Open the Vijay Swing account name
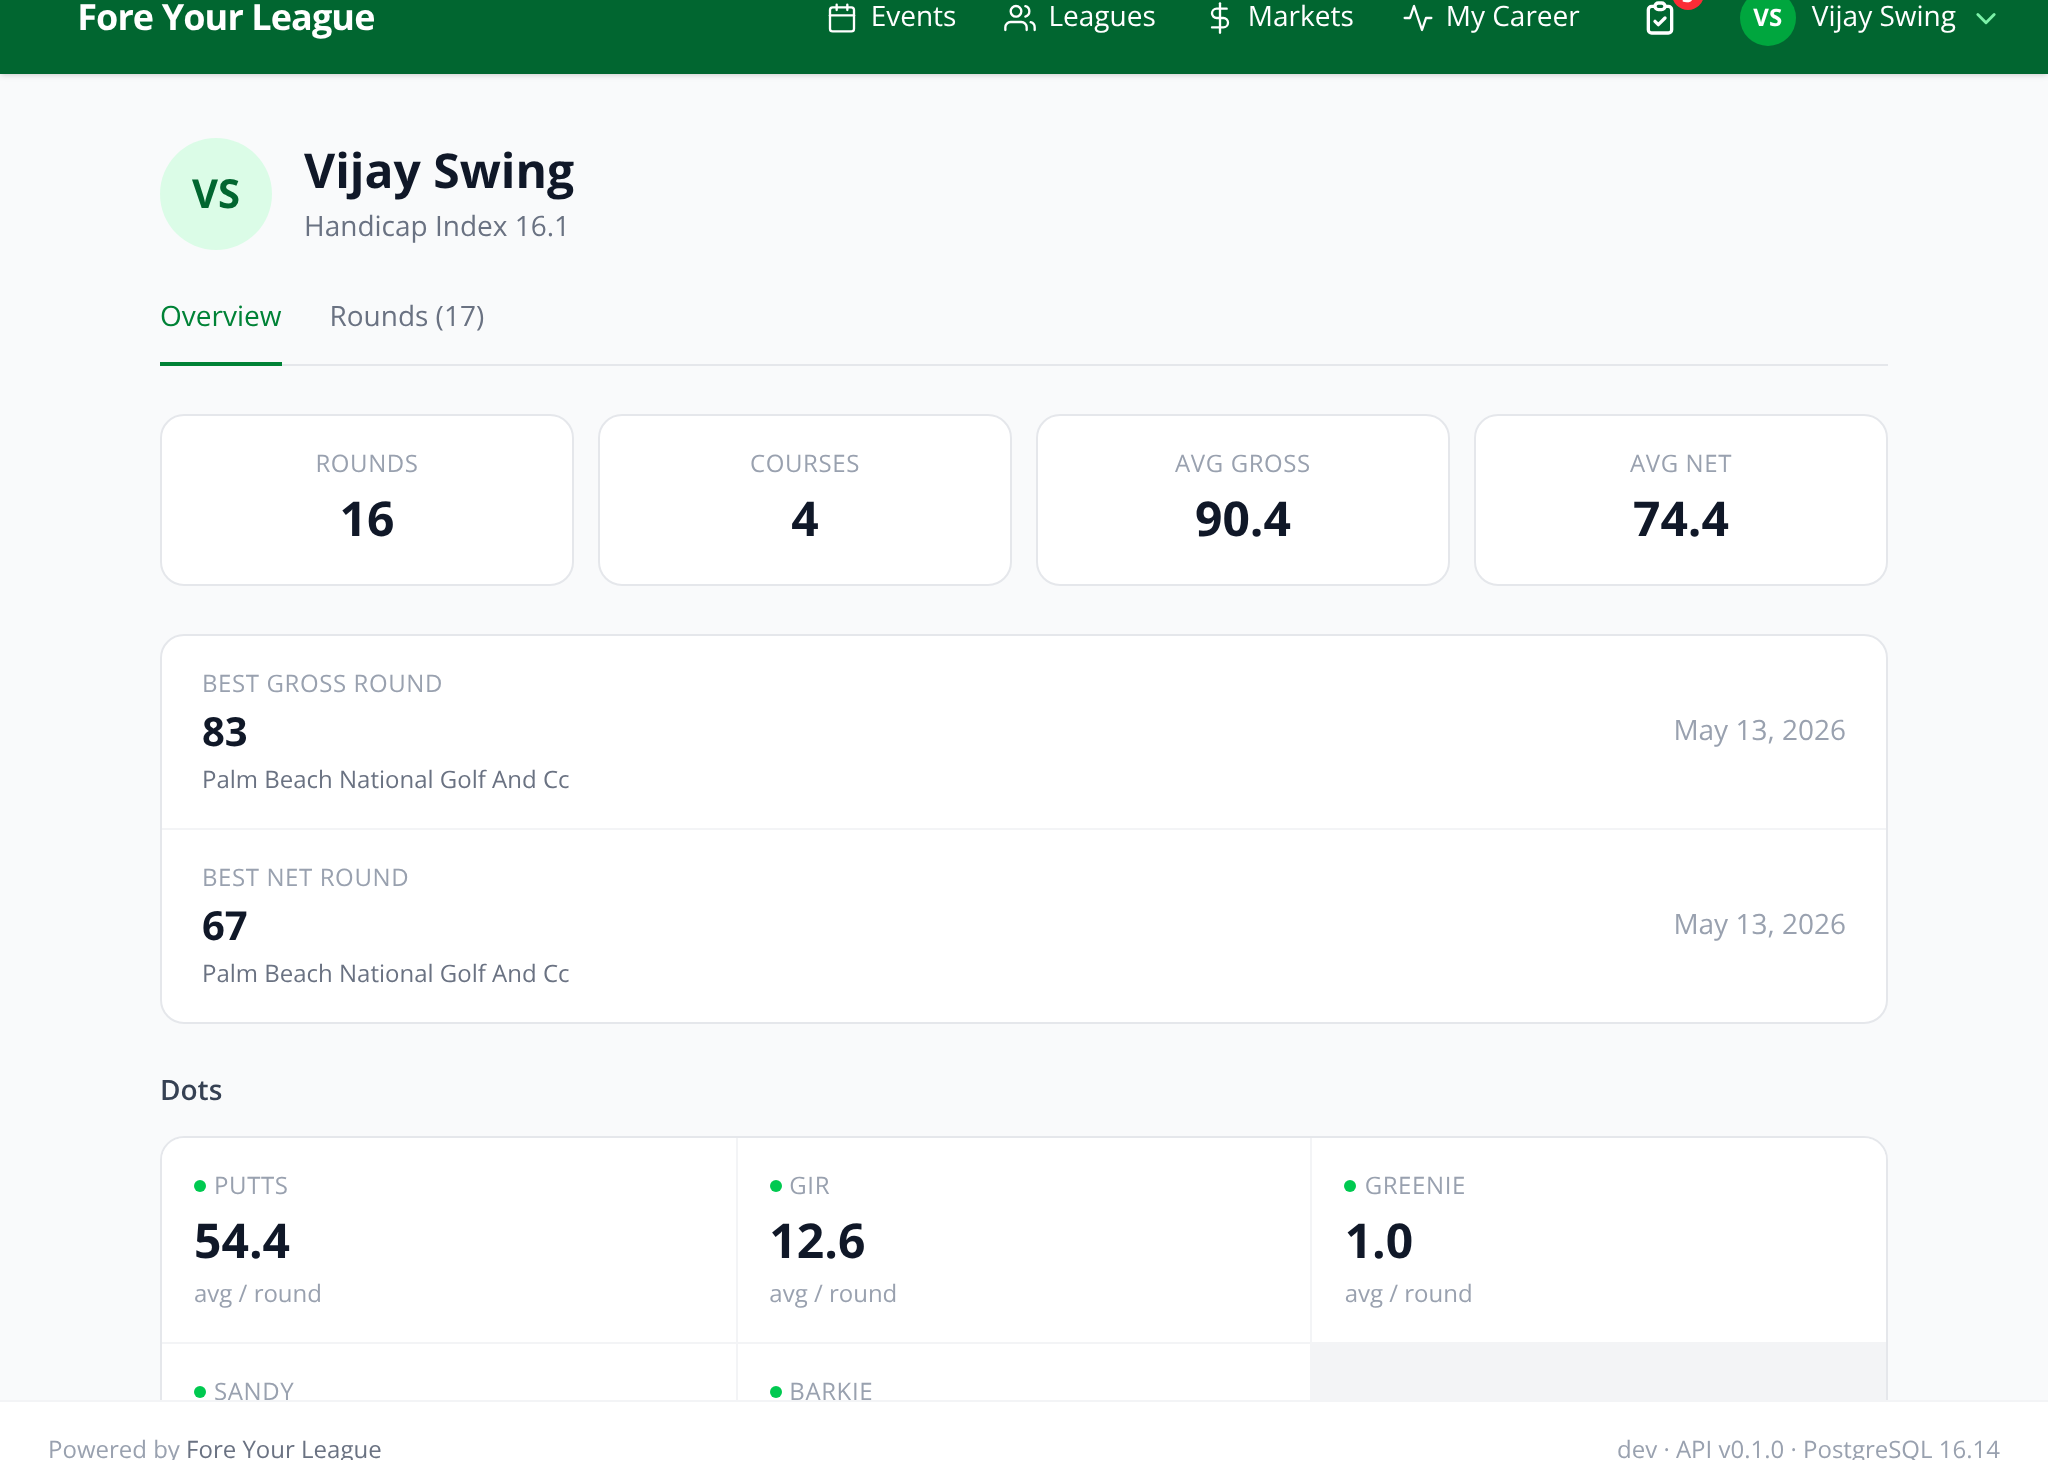 [x=1883, y=18]
